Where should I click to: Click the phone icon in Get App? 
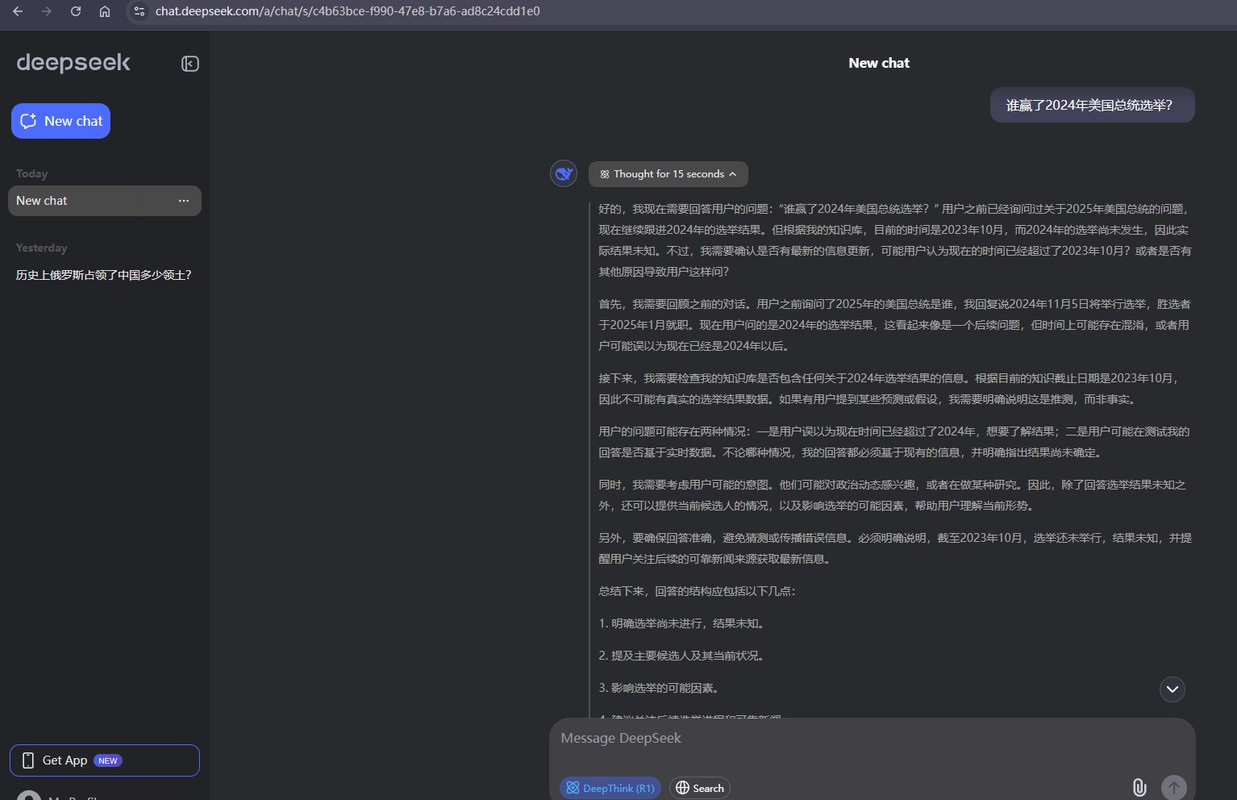[x=28, y=760]
